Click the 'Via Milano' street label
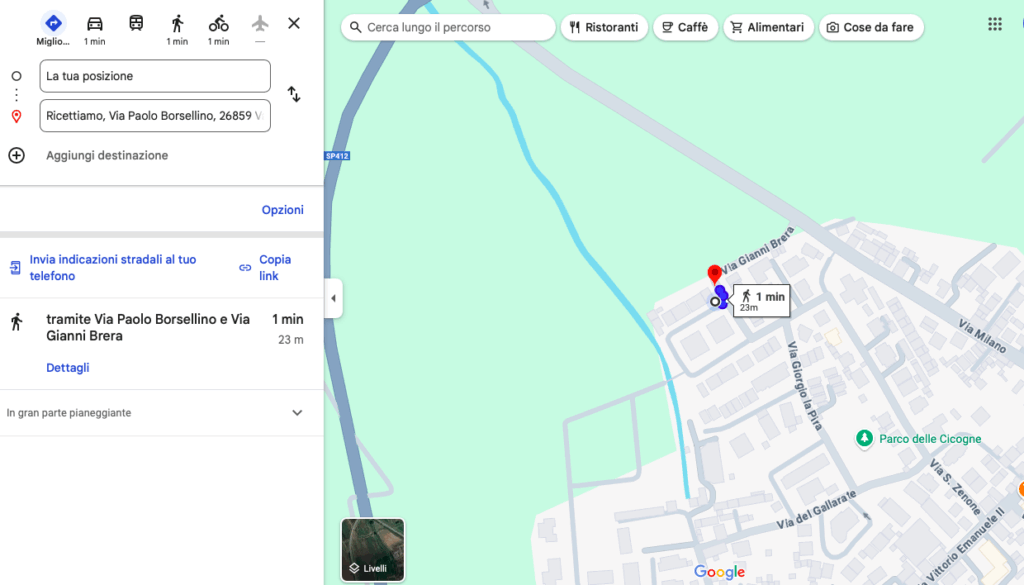Viewport: 1024px width, 585px height. tap(982, 335)
